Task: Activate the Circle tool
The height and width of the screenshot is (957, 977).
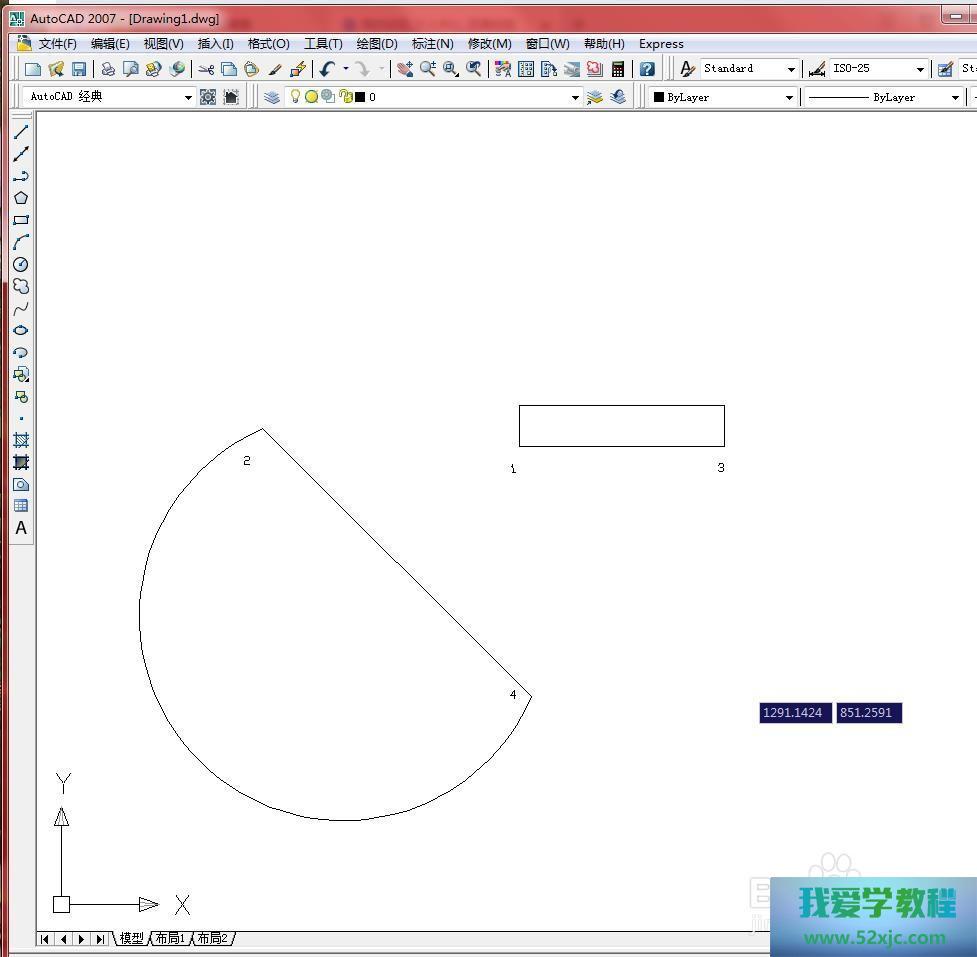Action: tap(21, 264)
